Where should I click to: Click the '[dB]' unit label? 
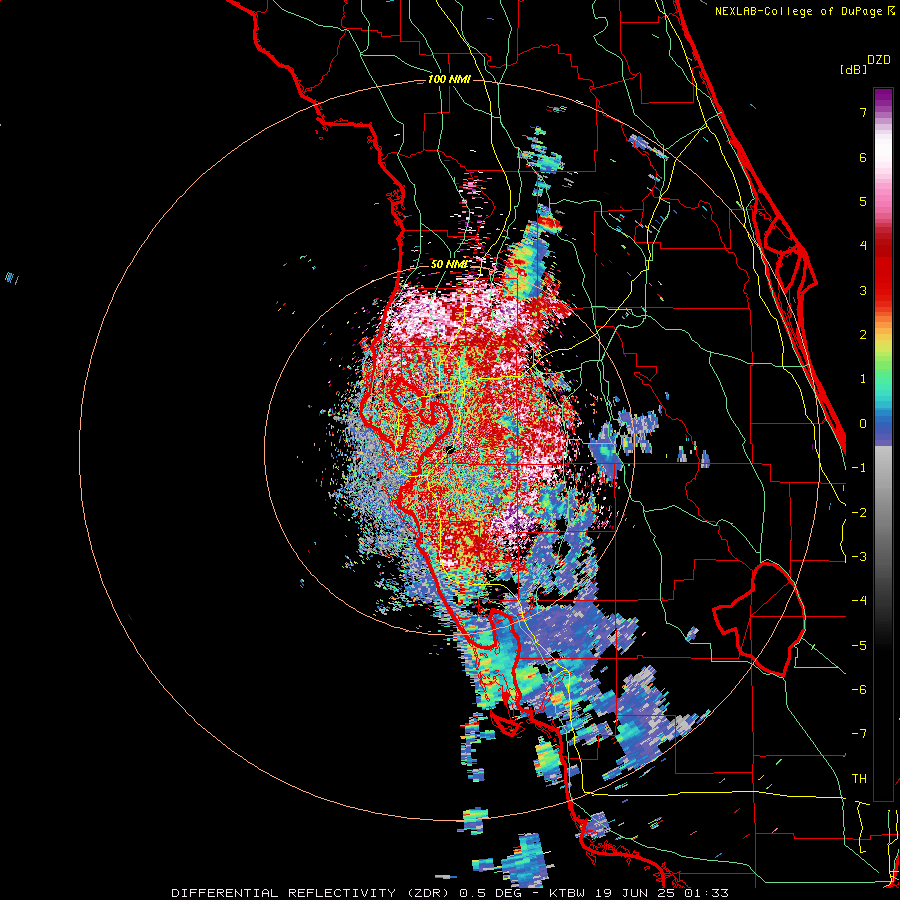click(854, 69)
